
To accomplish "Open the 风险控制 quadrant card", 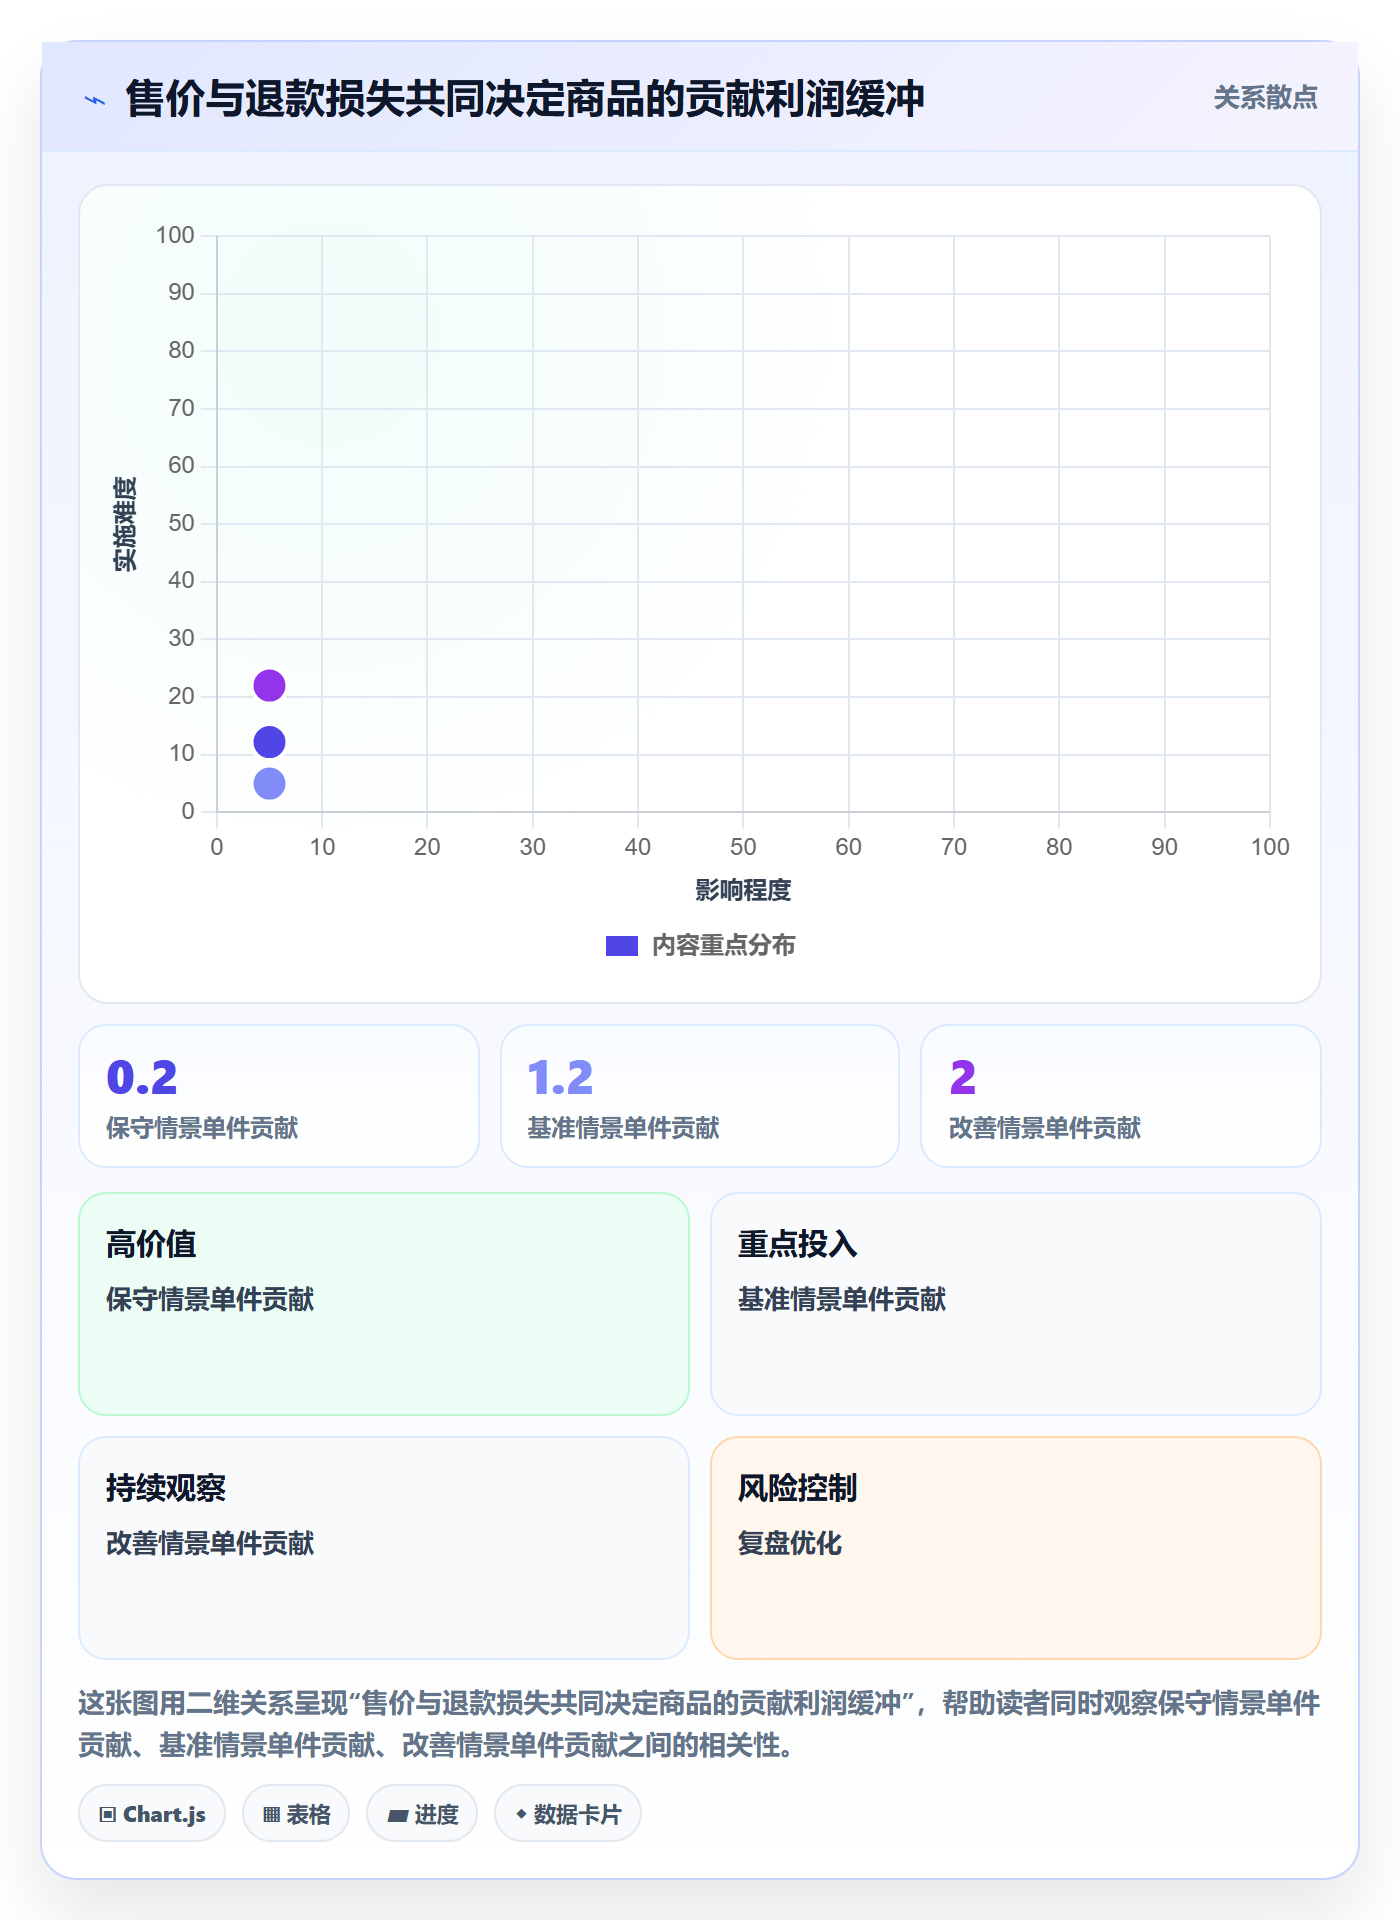I will (1016, 1548).
